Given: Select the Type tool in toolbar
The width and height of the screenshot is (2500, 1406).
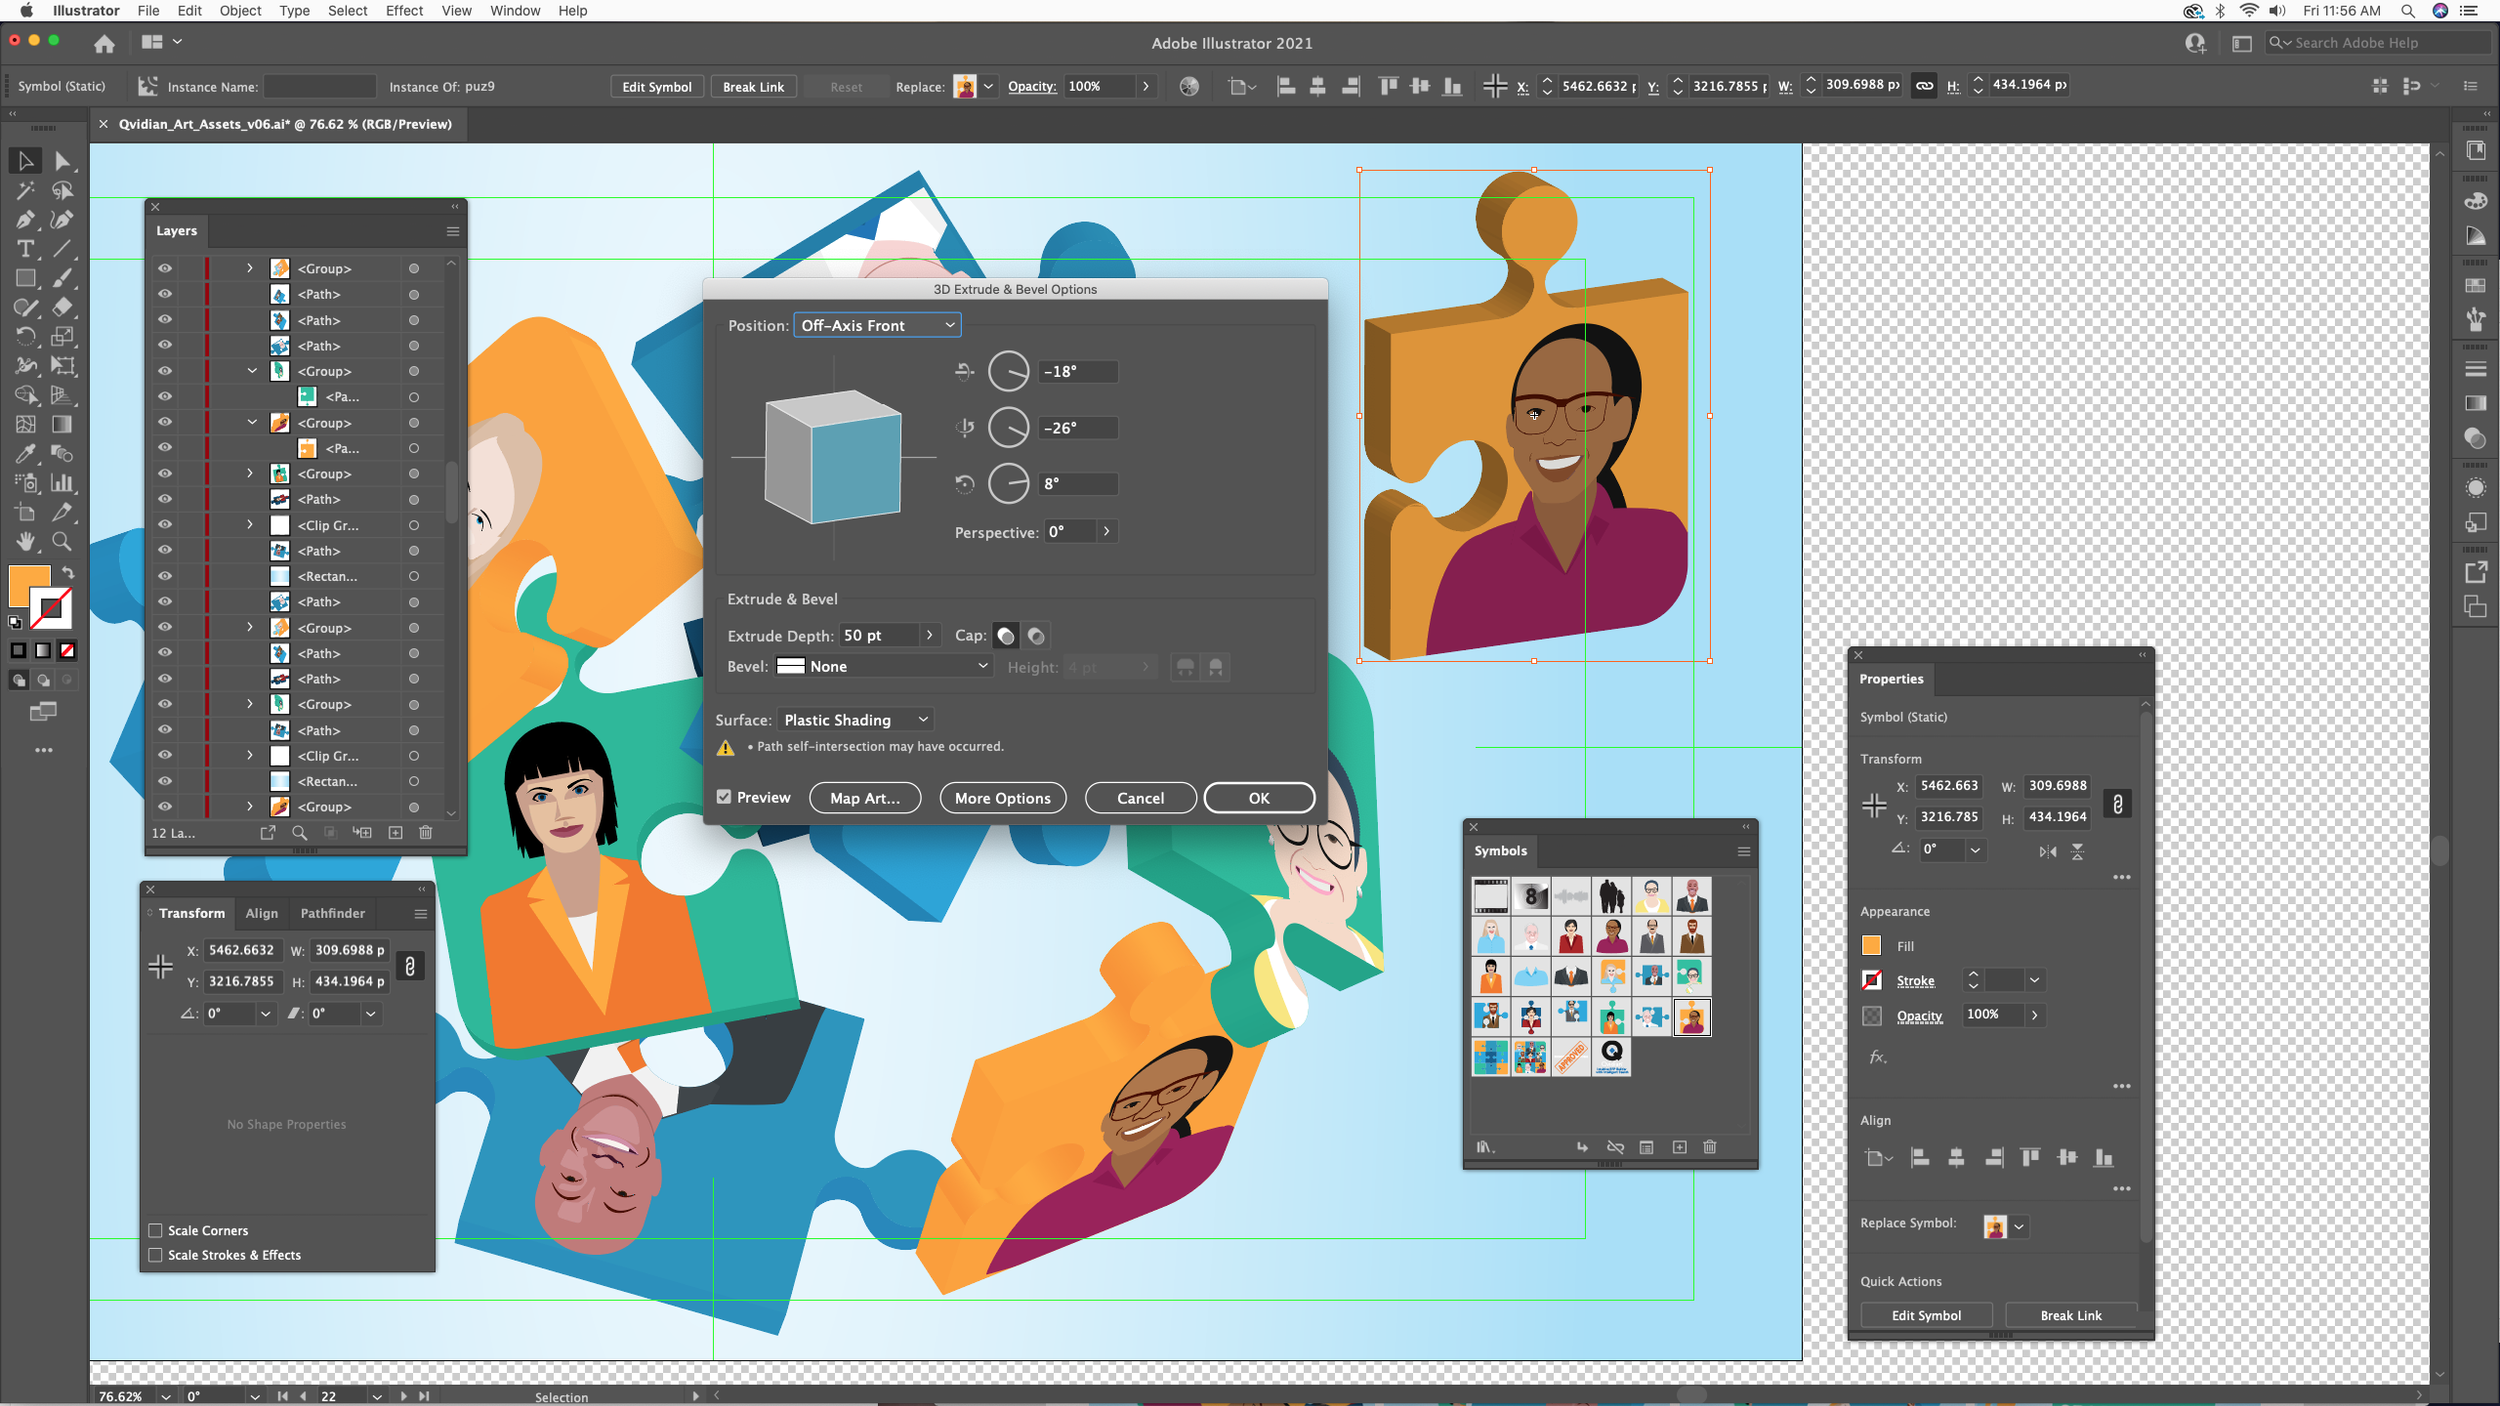Looking at the screenshot, I should coord(25,249).
